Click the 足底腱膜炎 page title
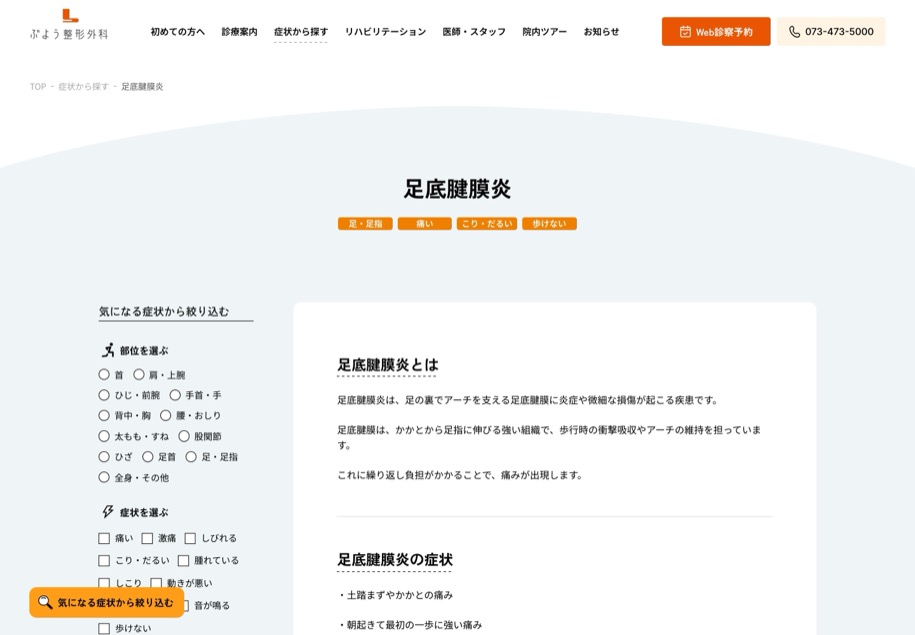The width and height of the screenshot is (915, 635). point(458,189)
